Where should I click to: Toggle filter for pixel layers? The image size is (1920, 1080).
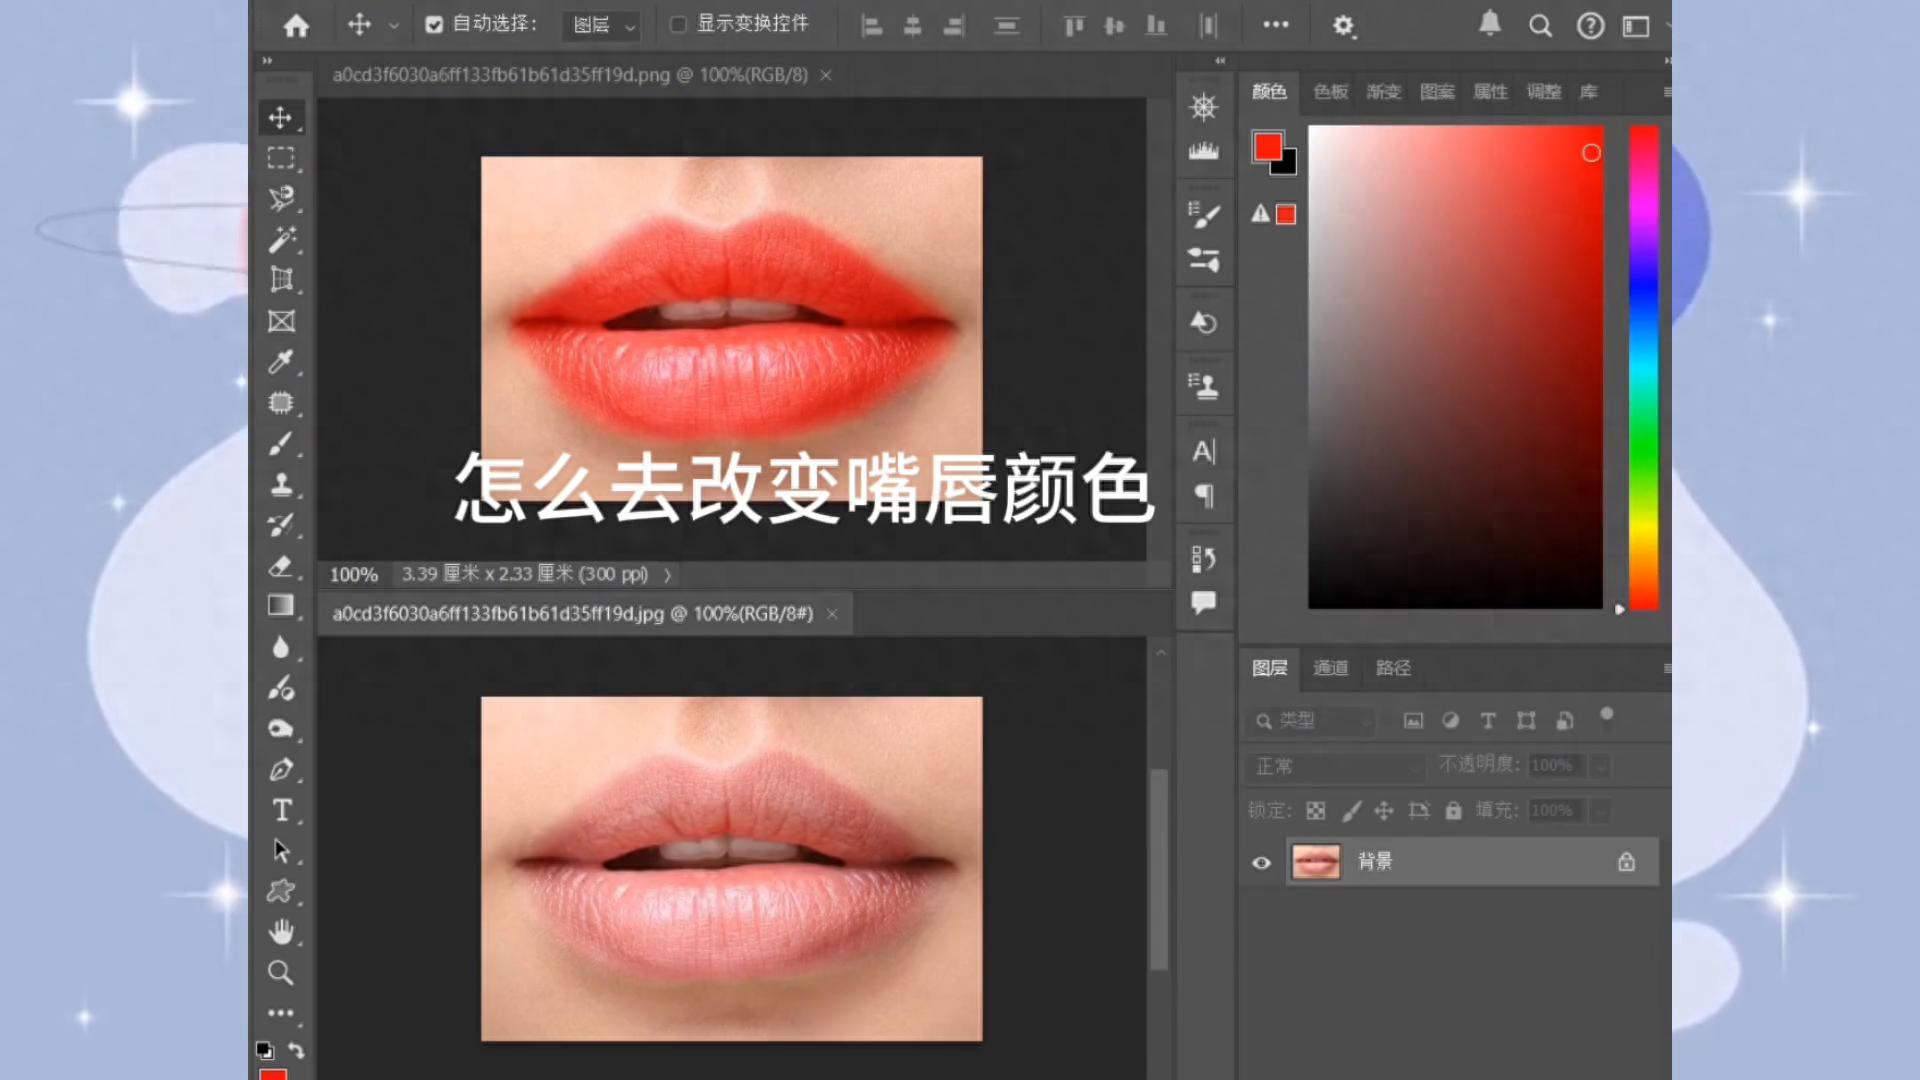point(1413,721)
